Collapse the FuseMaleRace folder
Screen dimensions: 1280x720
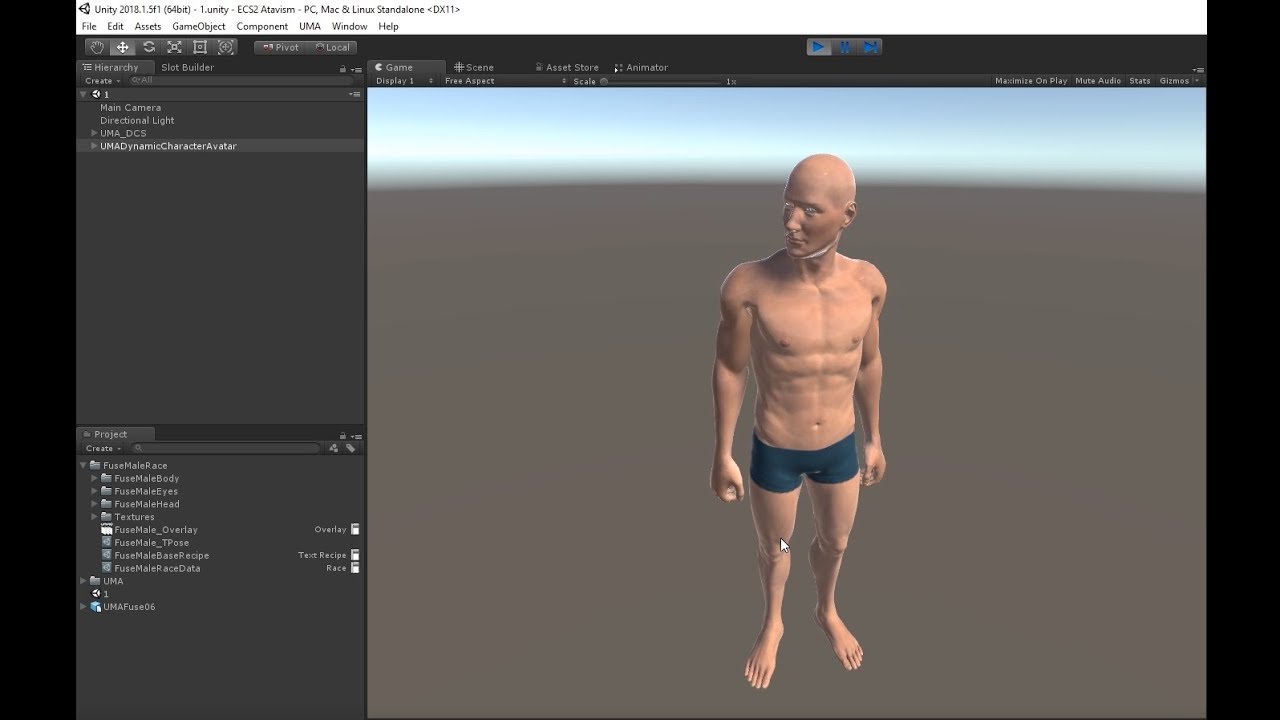coord(84,465)
